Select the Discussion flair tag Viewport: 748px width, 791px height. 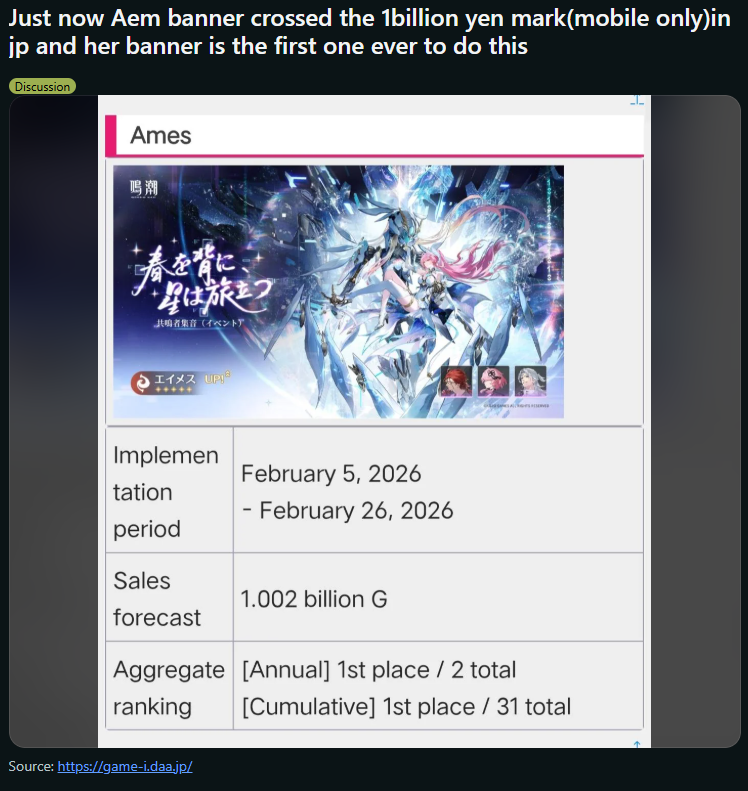coord(42,87)
